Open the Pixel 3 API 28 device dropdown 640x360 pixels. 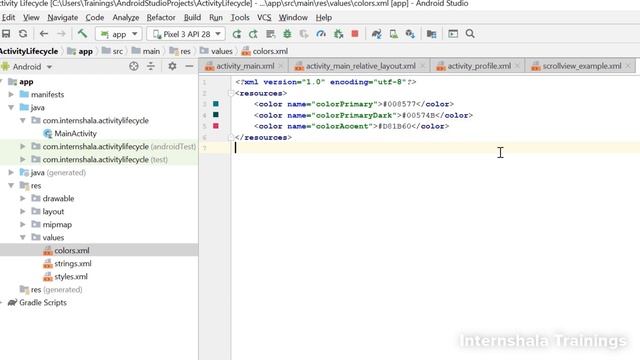186,34
